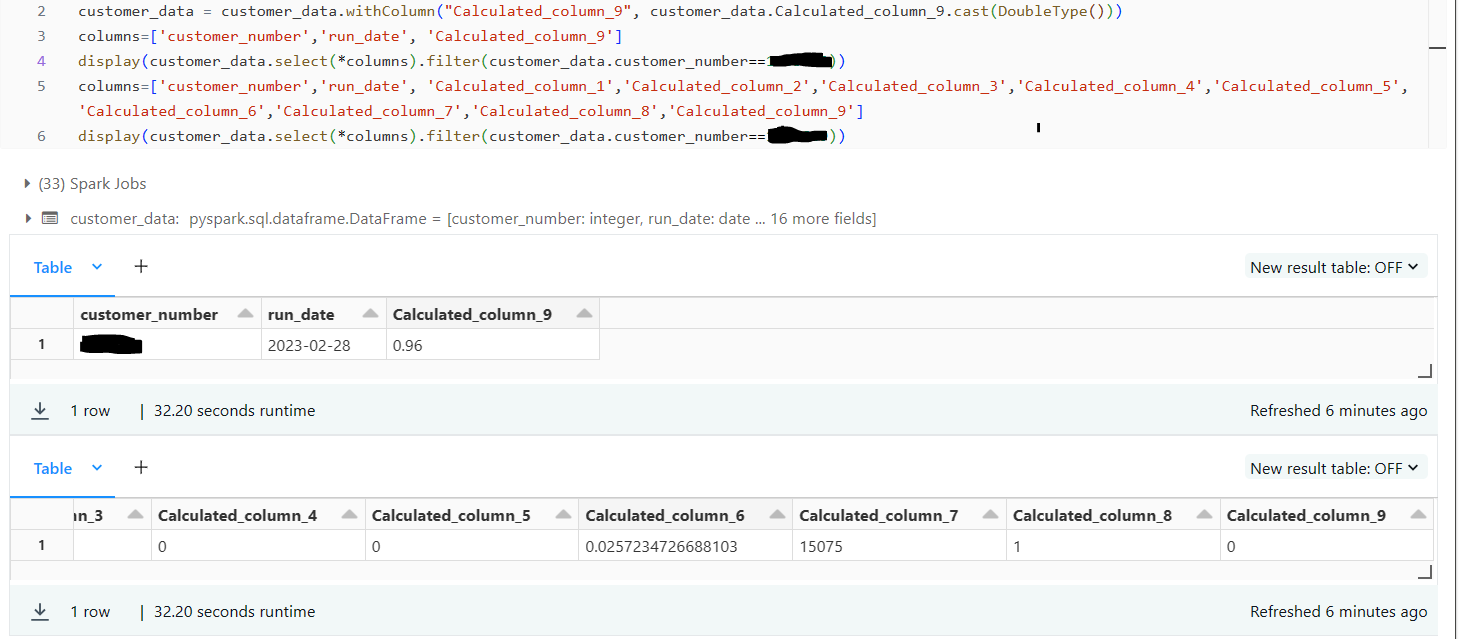Click the Calculated_column_8 header
The image size is (1460, 639).
[1092, 515]
